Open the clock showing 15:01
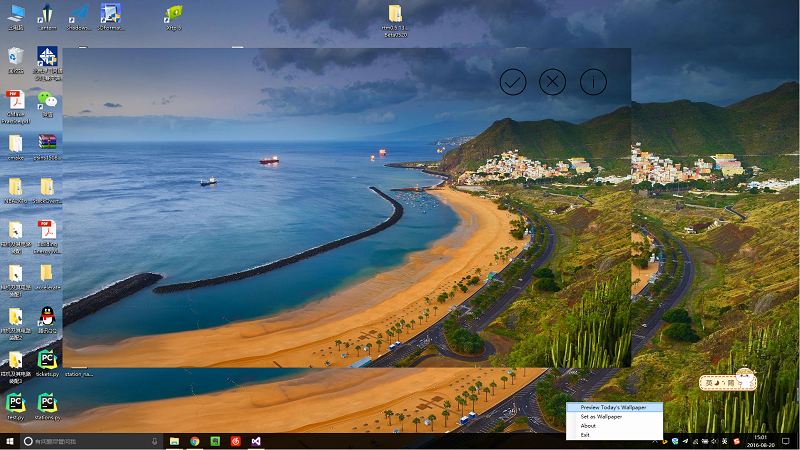Viewport: 800px width, 450px height. 760,441
